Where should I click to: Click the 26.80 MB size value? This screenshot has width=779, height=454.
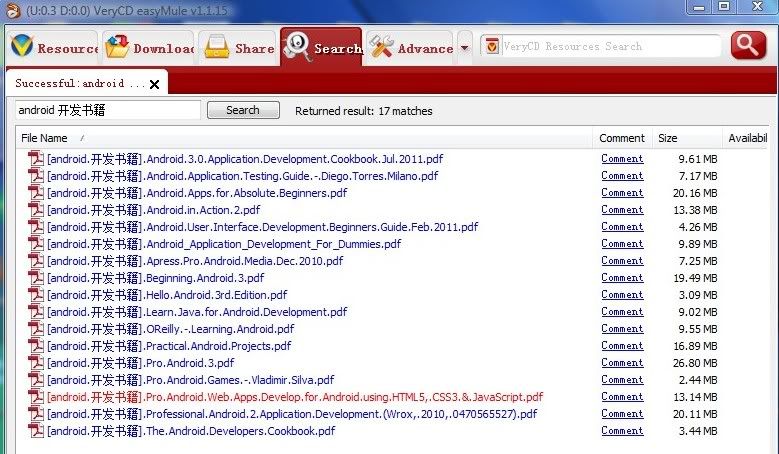coord(695,363)
